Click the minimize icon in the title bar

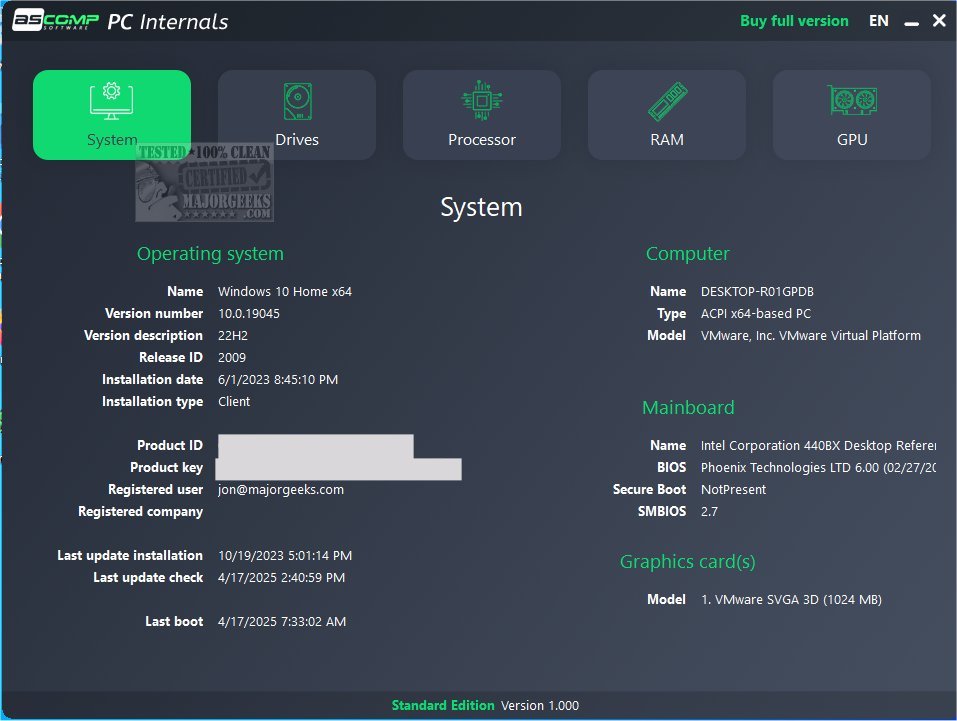point(910,20)
